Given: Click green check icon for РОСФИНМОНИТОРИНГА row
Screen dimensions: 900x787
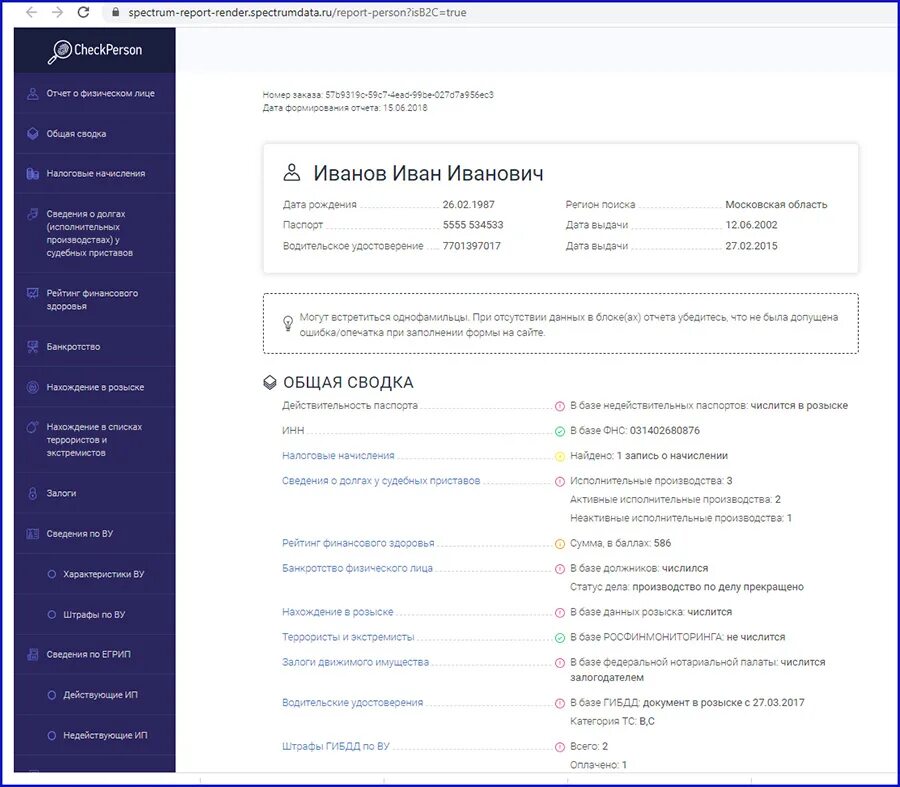Looking at the screenshot, I should click(x=560, y=638).
